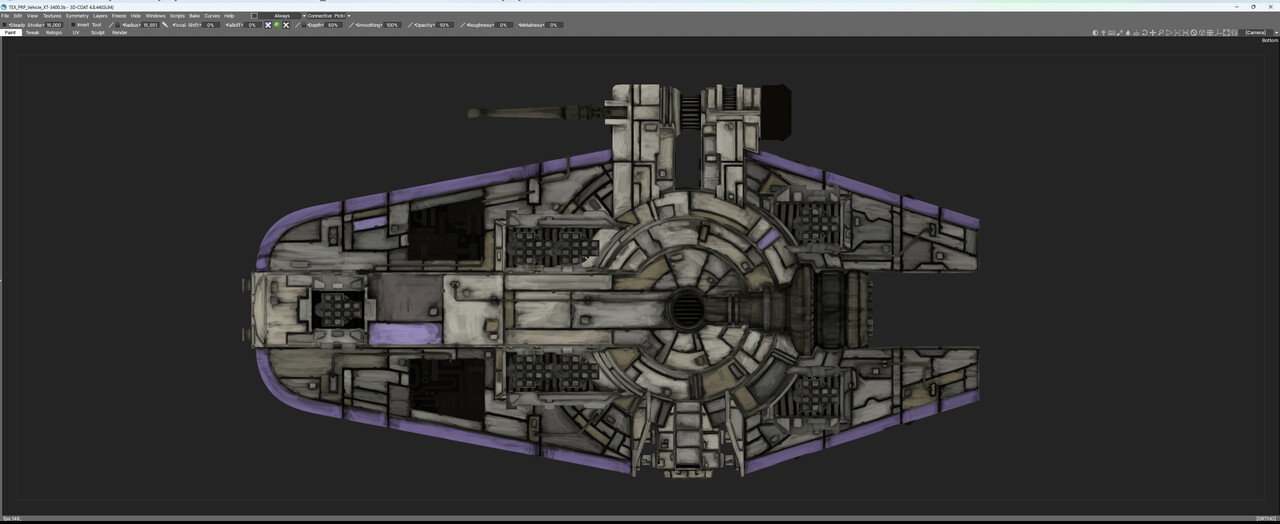The height and width of the screenshot is (524, 1280).
Task: Click the fullscreen viewport icon
Action: pos(1227,33)
